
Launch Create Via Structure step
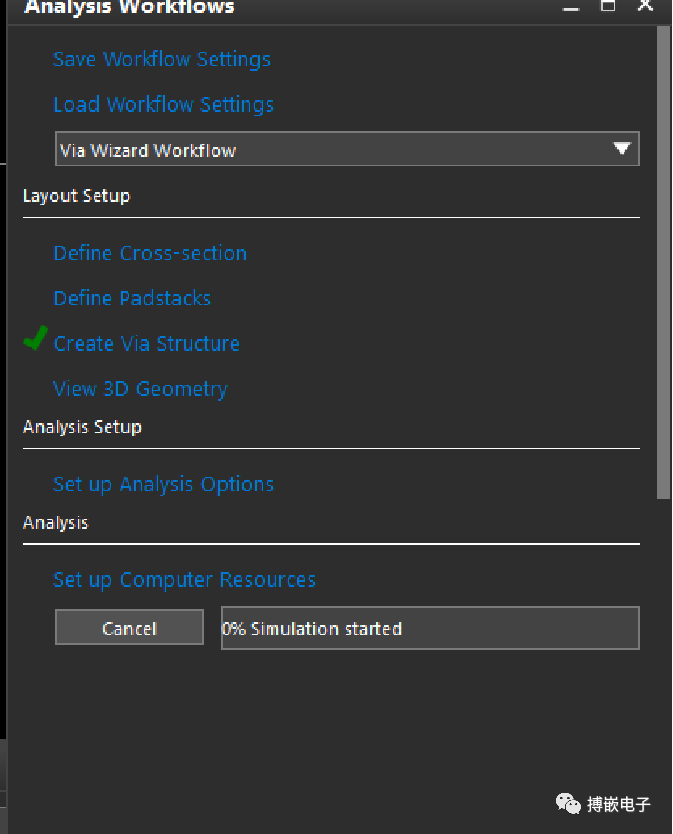click(146, 344)
